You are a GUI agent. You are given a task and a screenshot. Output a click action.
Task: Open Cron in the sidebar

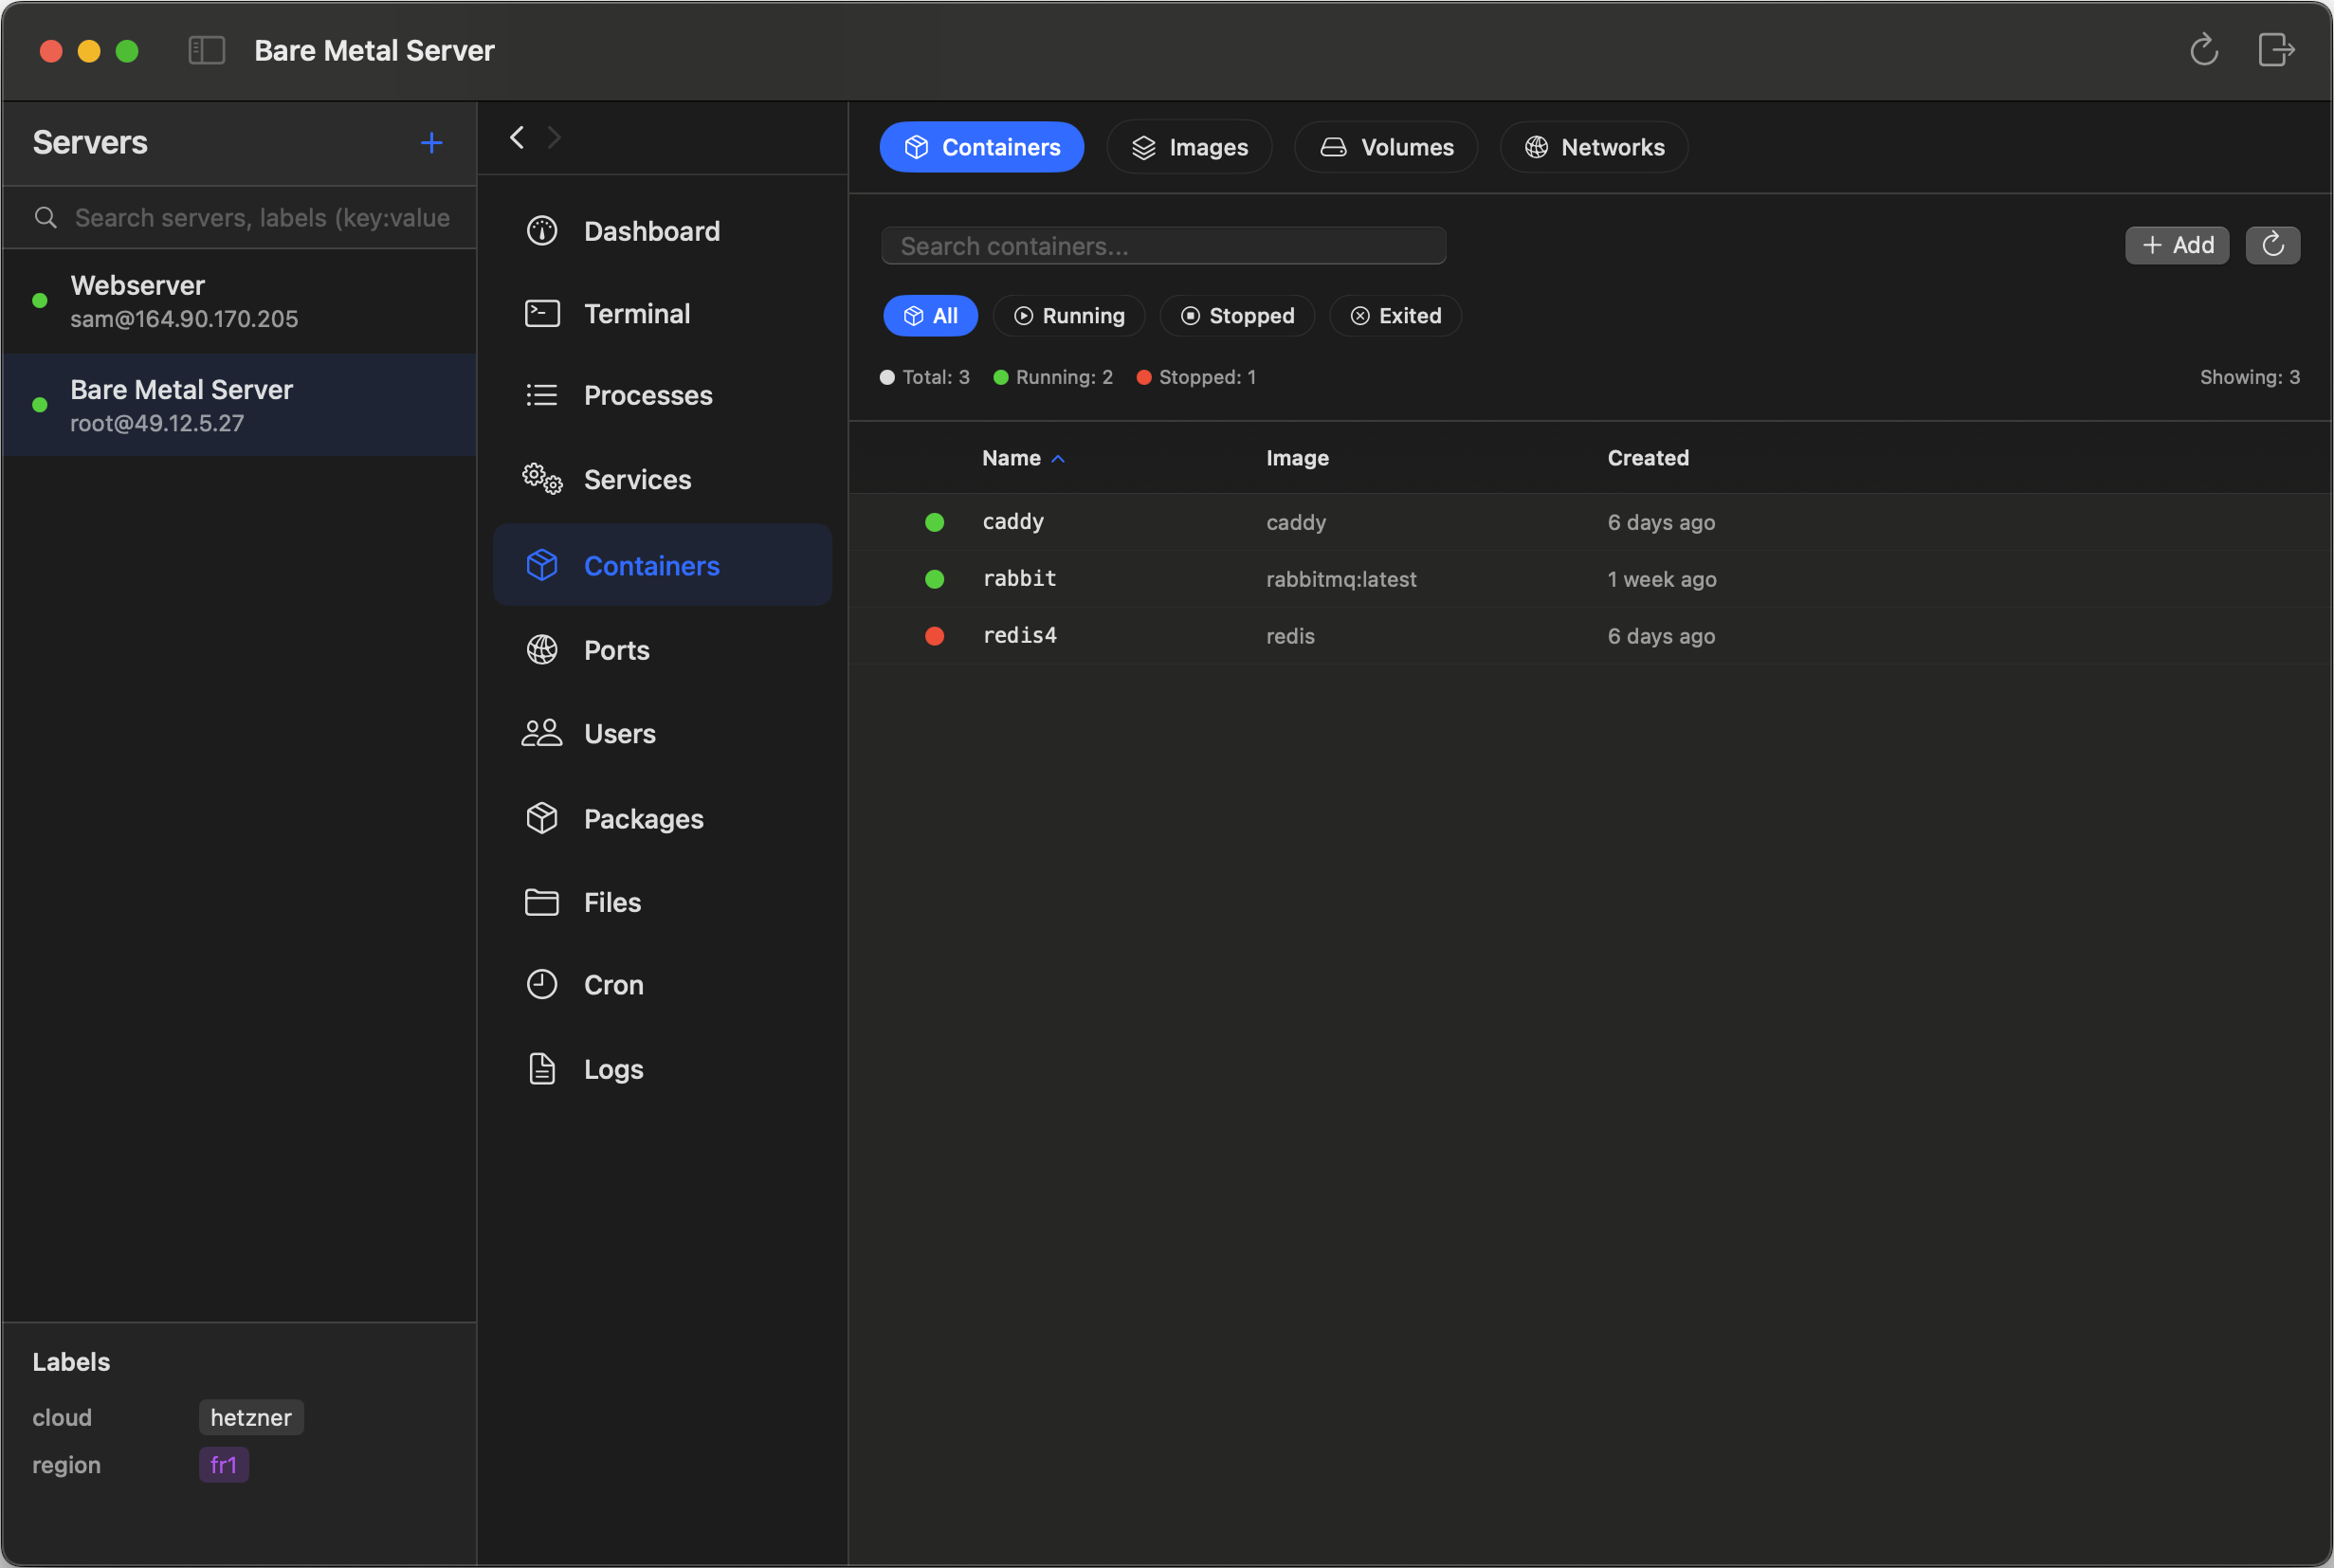tap(662, 985)
